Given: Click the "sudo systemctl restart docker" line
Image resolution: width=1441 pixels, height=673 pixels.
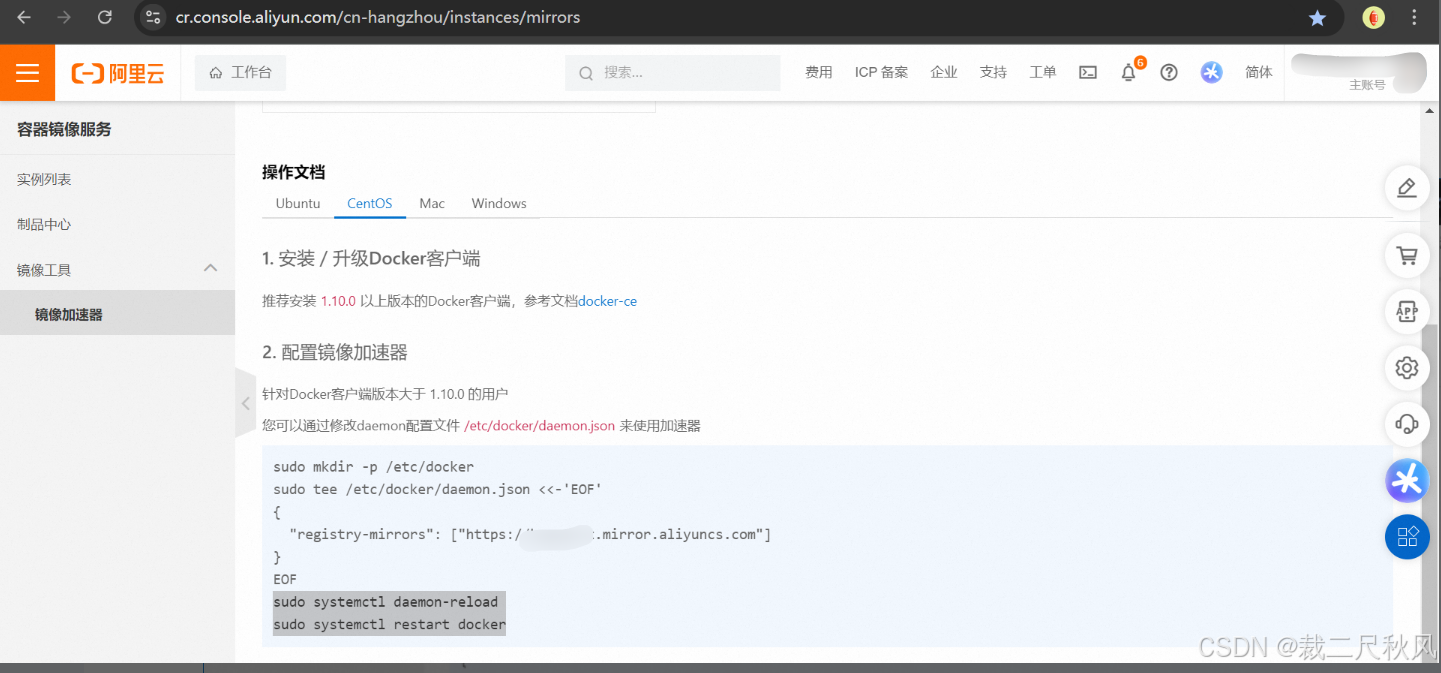Looking at the screenshot, I should [x=390, y=625].
